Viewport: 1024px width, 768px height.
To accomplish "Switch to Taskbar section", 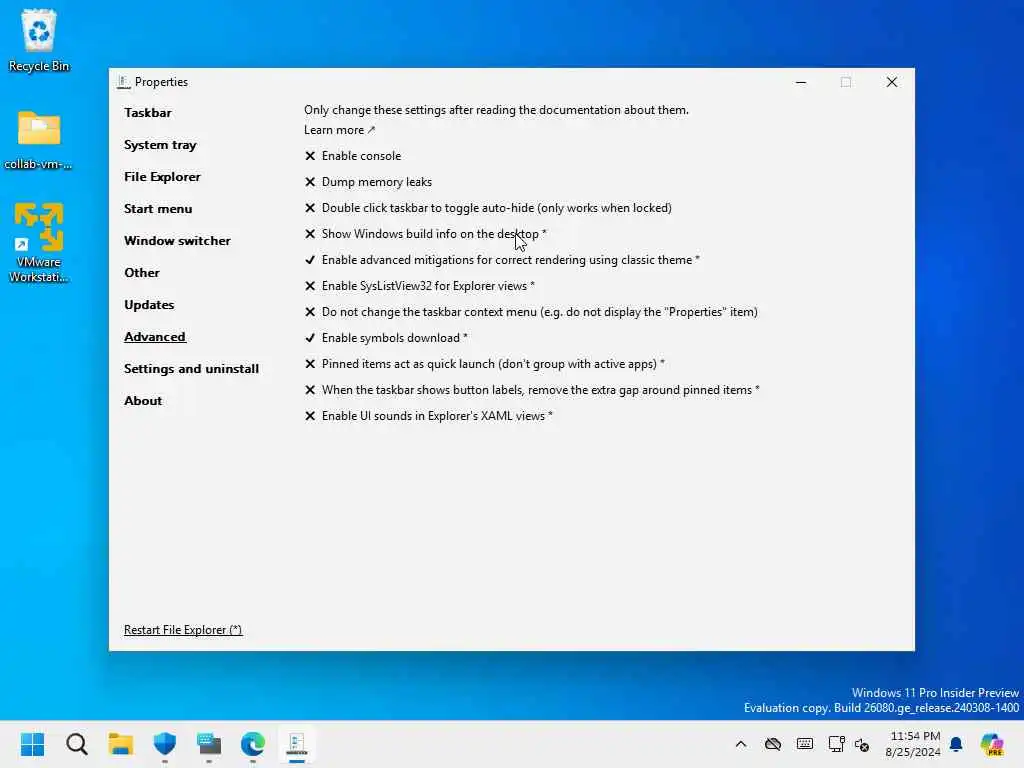I will tap(148, 113).
